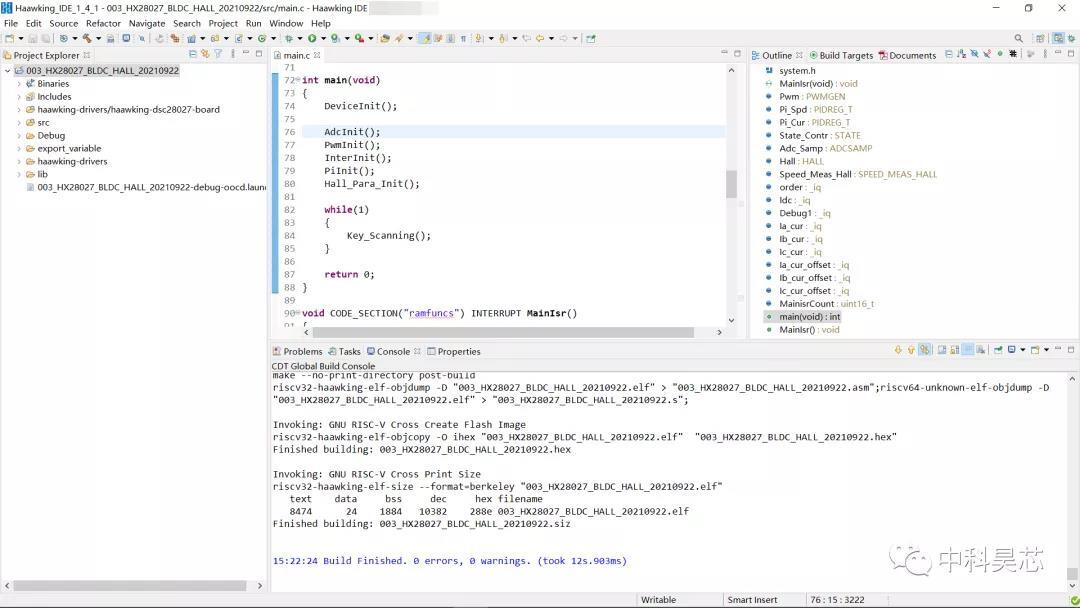This screenshot has width=1080, height=608.
Task: Select haawking-drivers/haawking-dsc28027-board folder
Action: click(x=128, y=109)
